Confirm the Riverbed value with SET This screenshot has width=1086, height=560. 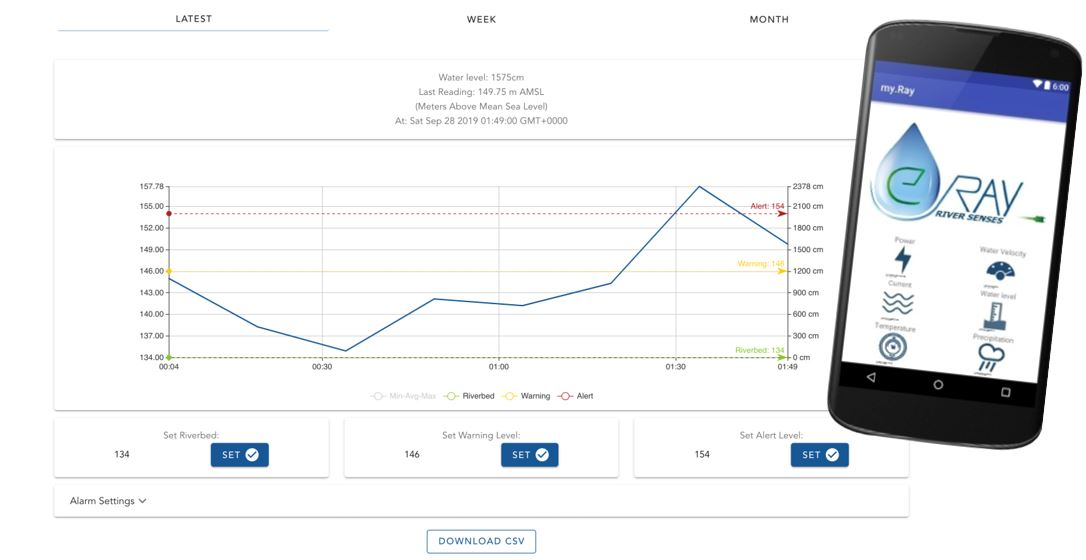click(x=239, y=455)
